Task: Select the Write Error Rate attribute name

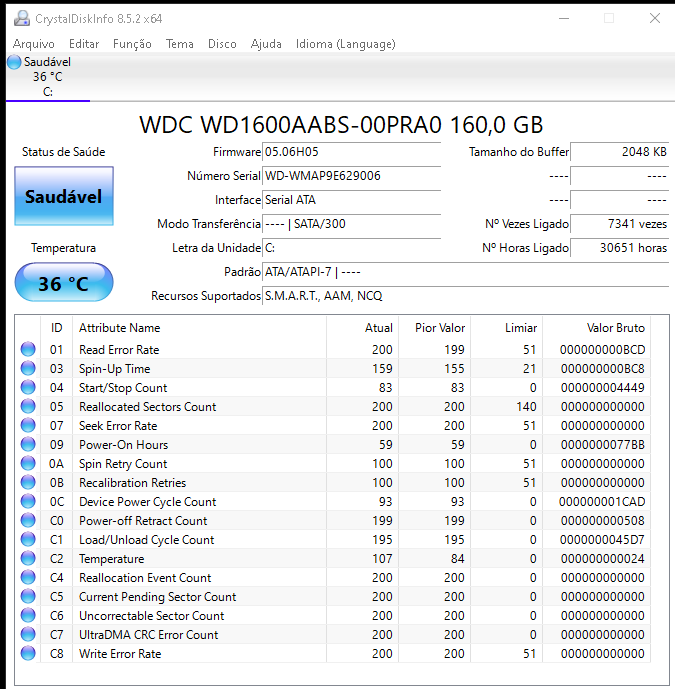Action: click(x=120, y=654)
